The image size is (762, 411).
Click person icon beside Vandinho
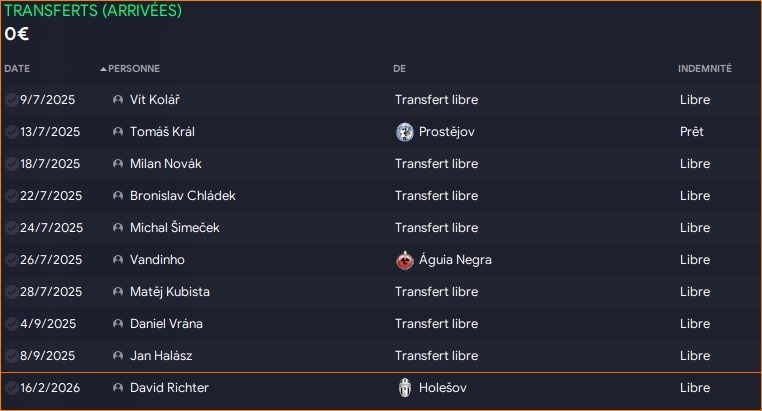coord(118,260)
